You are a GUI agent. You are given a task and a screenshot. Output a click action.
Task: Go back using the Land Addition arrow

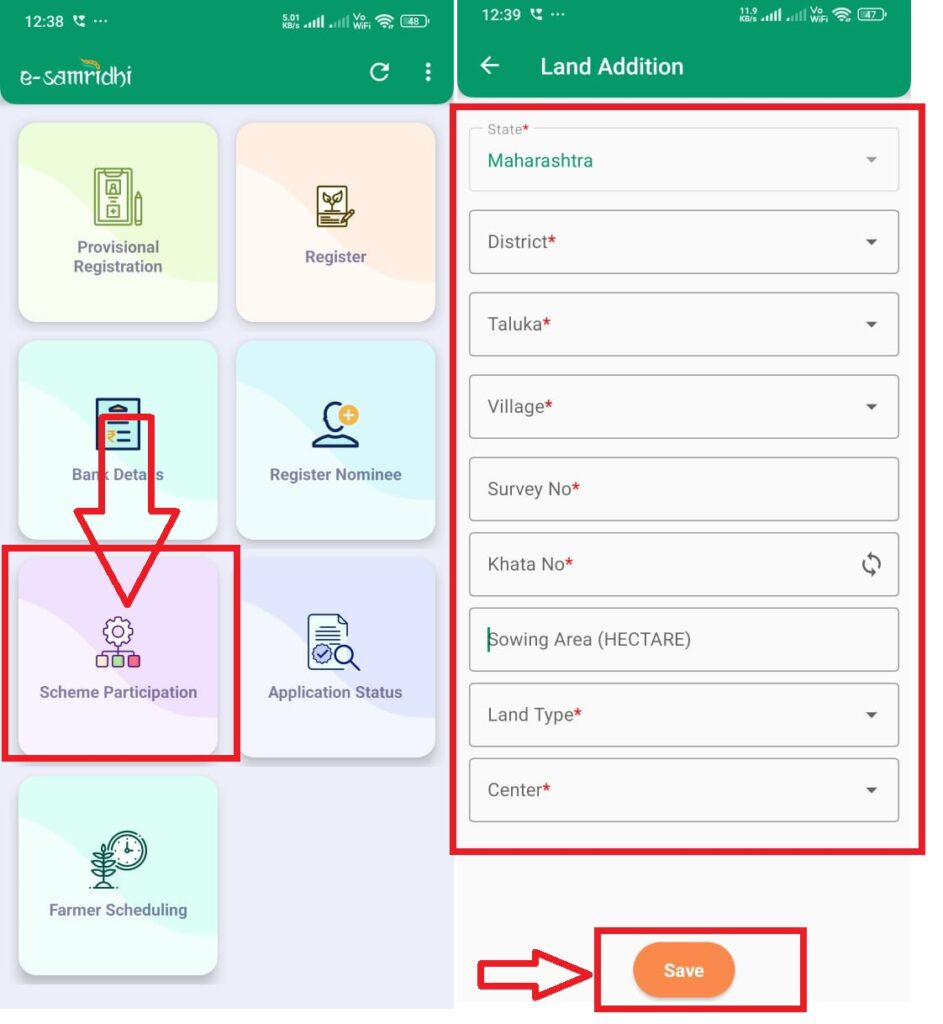(x=489, y=66)
